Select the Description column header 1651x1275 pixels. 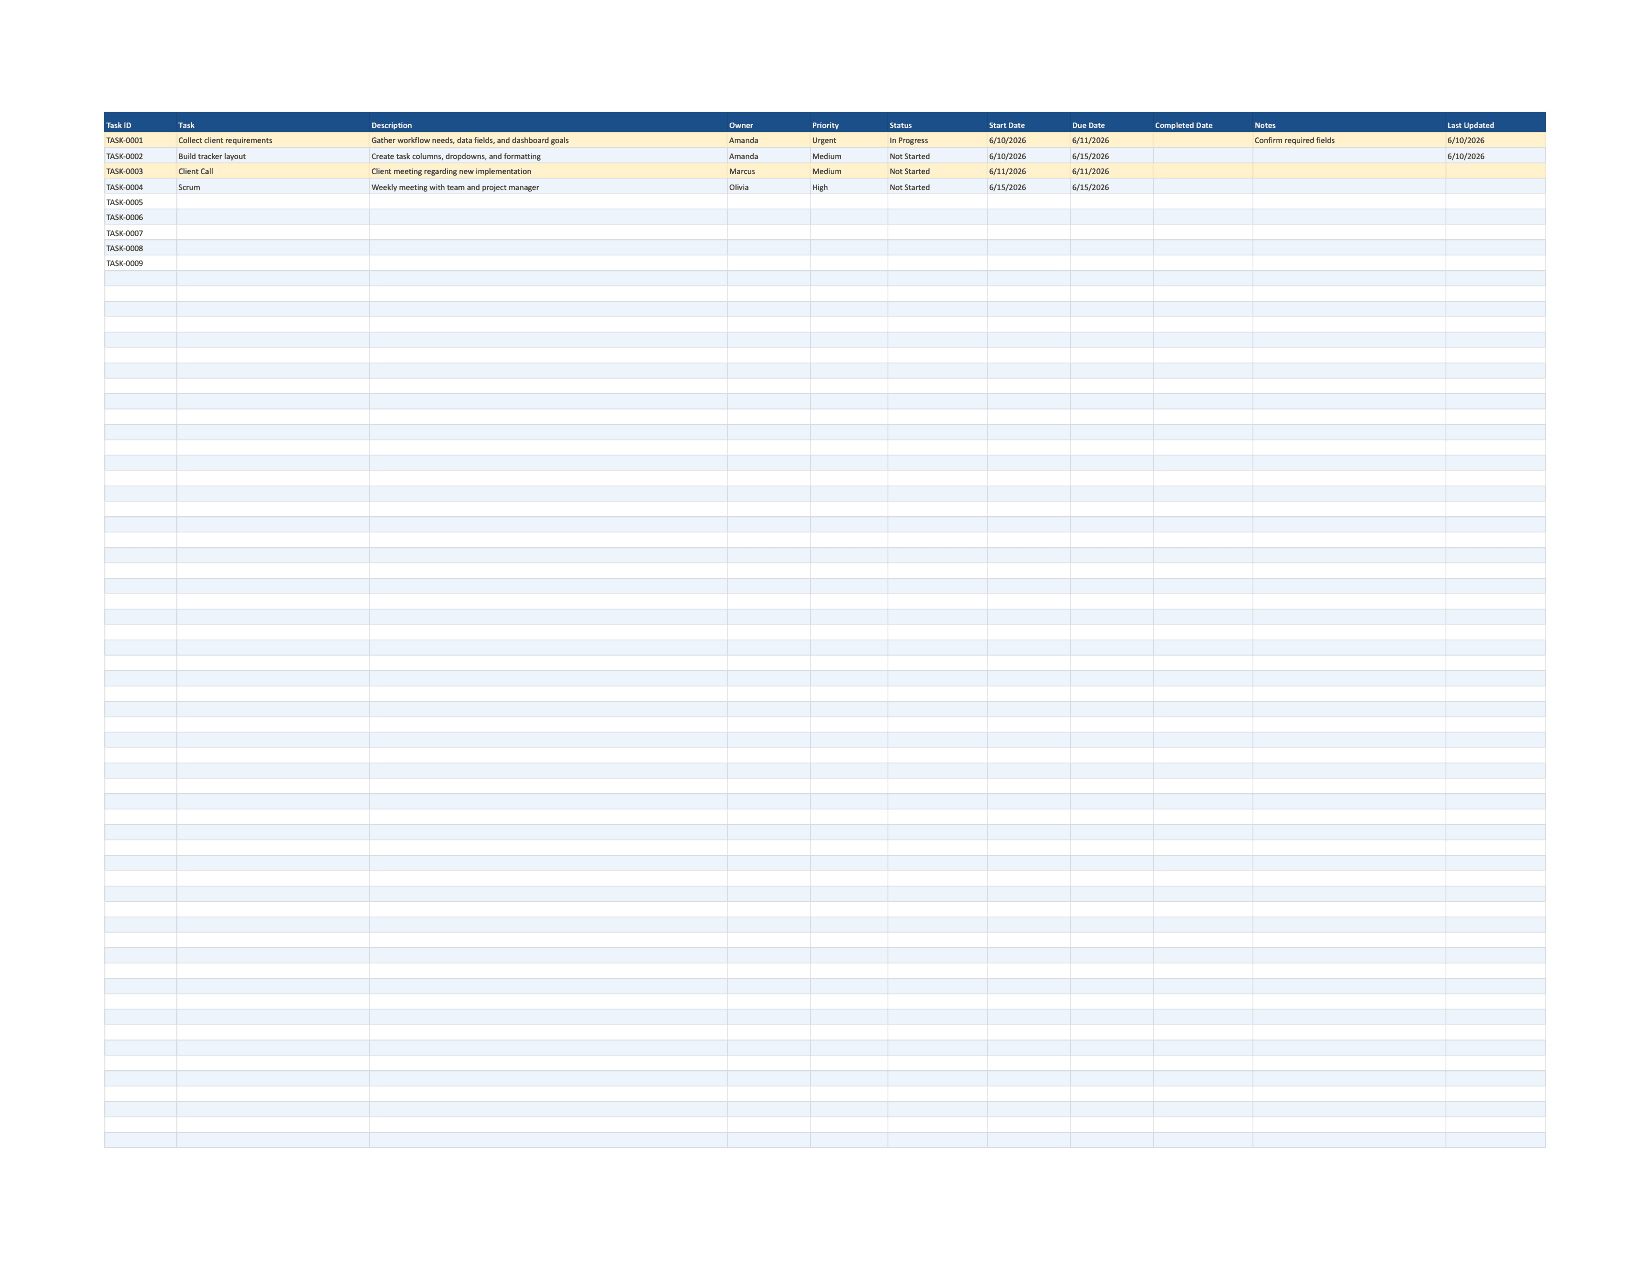(548, 125)
